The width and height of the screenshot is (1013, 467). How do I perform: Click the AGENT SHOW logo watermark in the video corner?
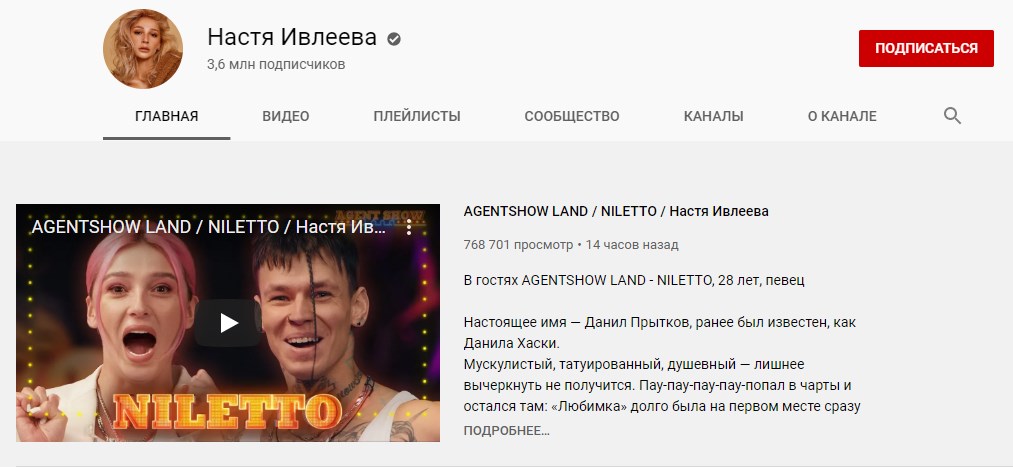tap(380, 215)
